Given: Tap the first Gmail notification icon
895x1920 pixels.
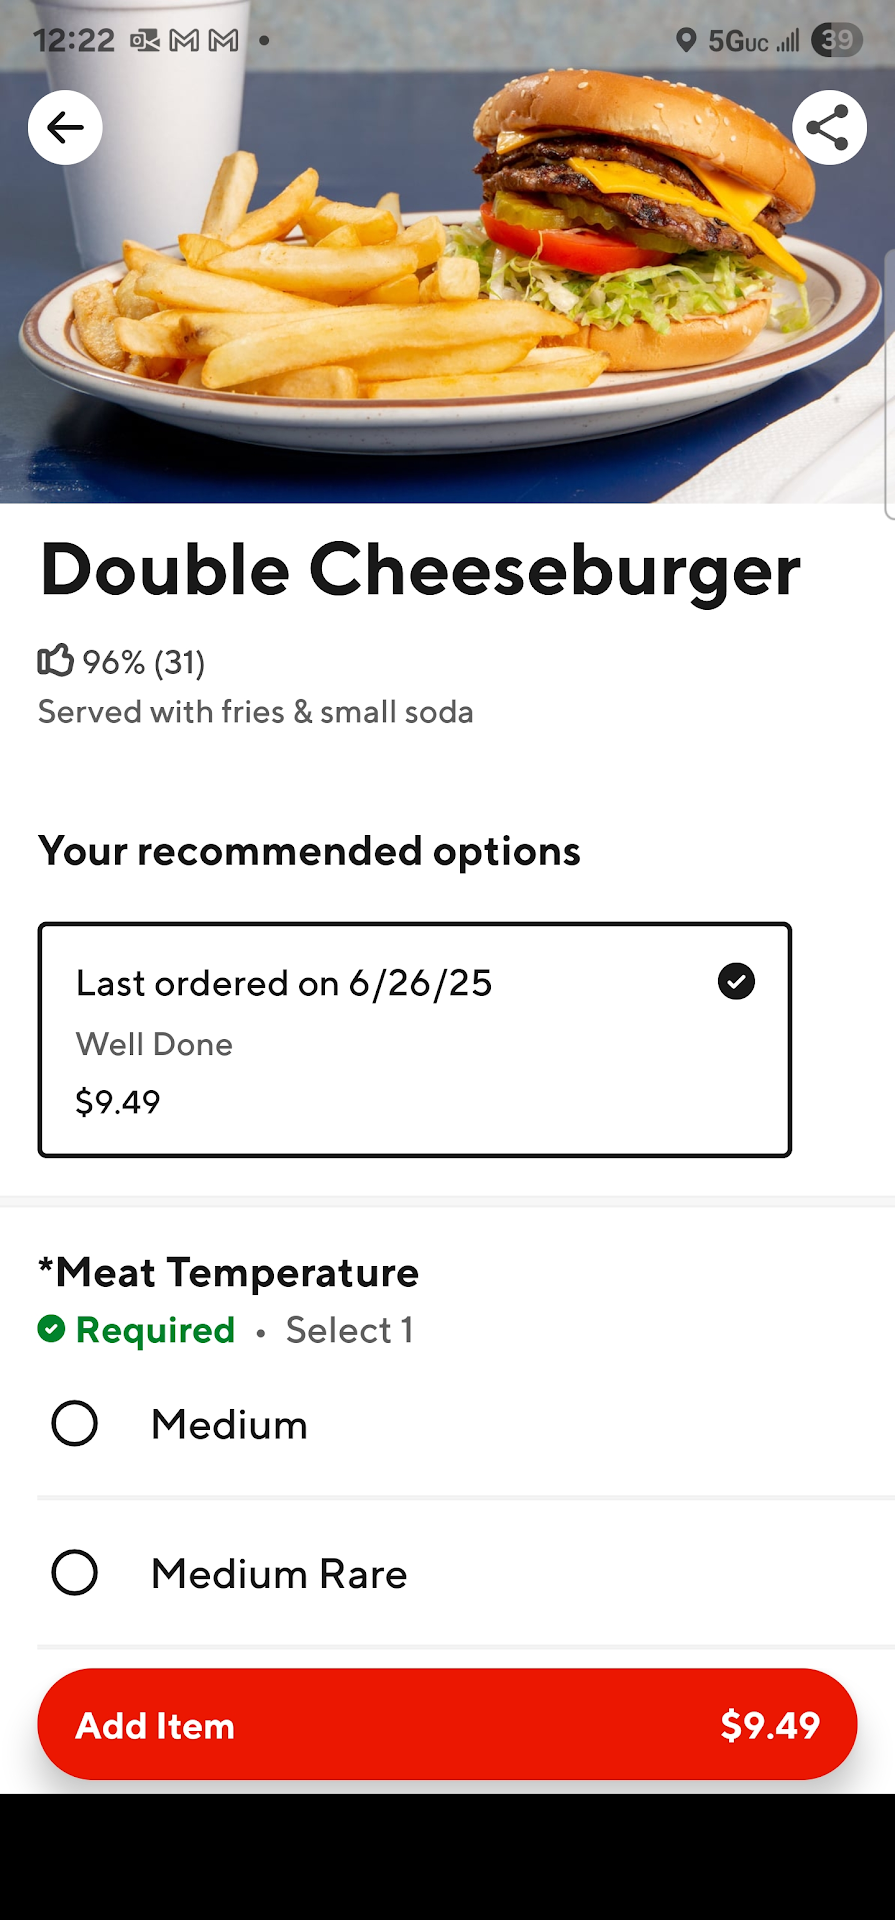Looking at the screenshot, I should pyautogui.click(x=184, y=40).
